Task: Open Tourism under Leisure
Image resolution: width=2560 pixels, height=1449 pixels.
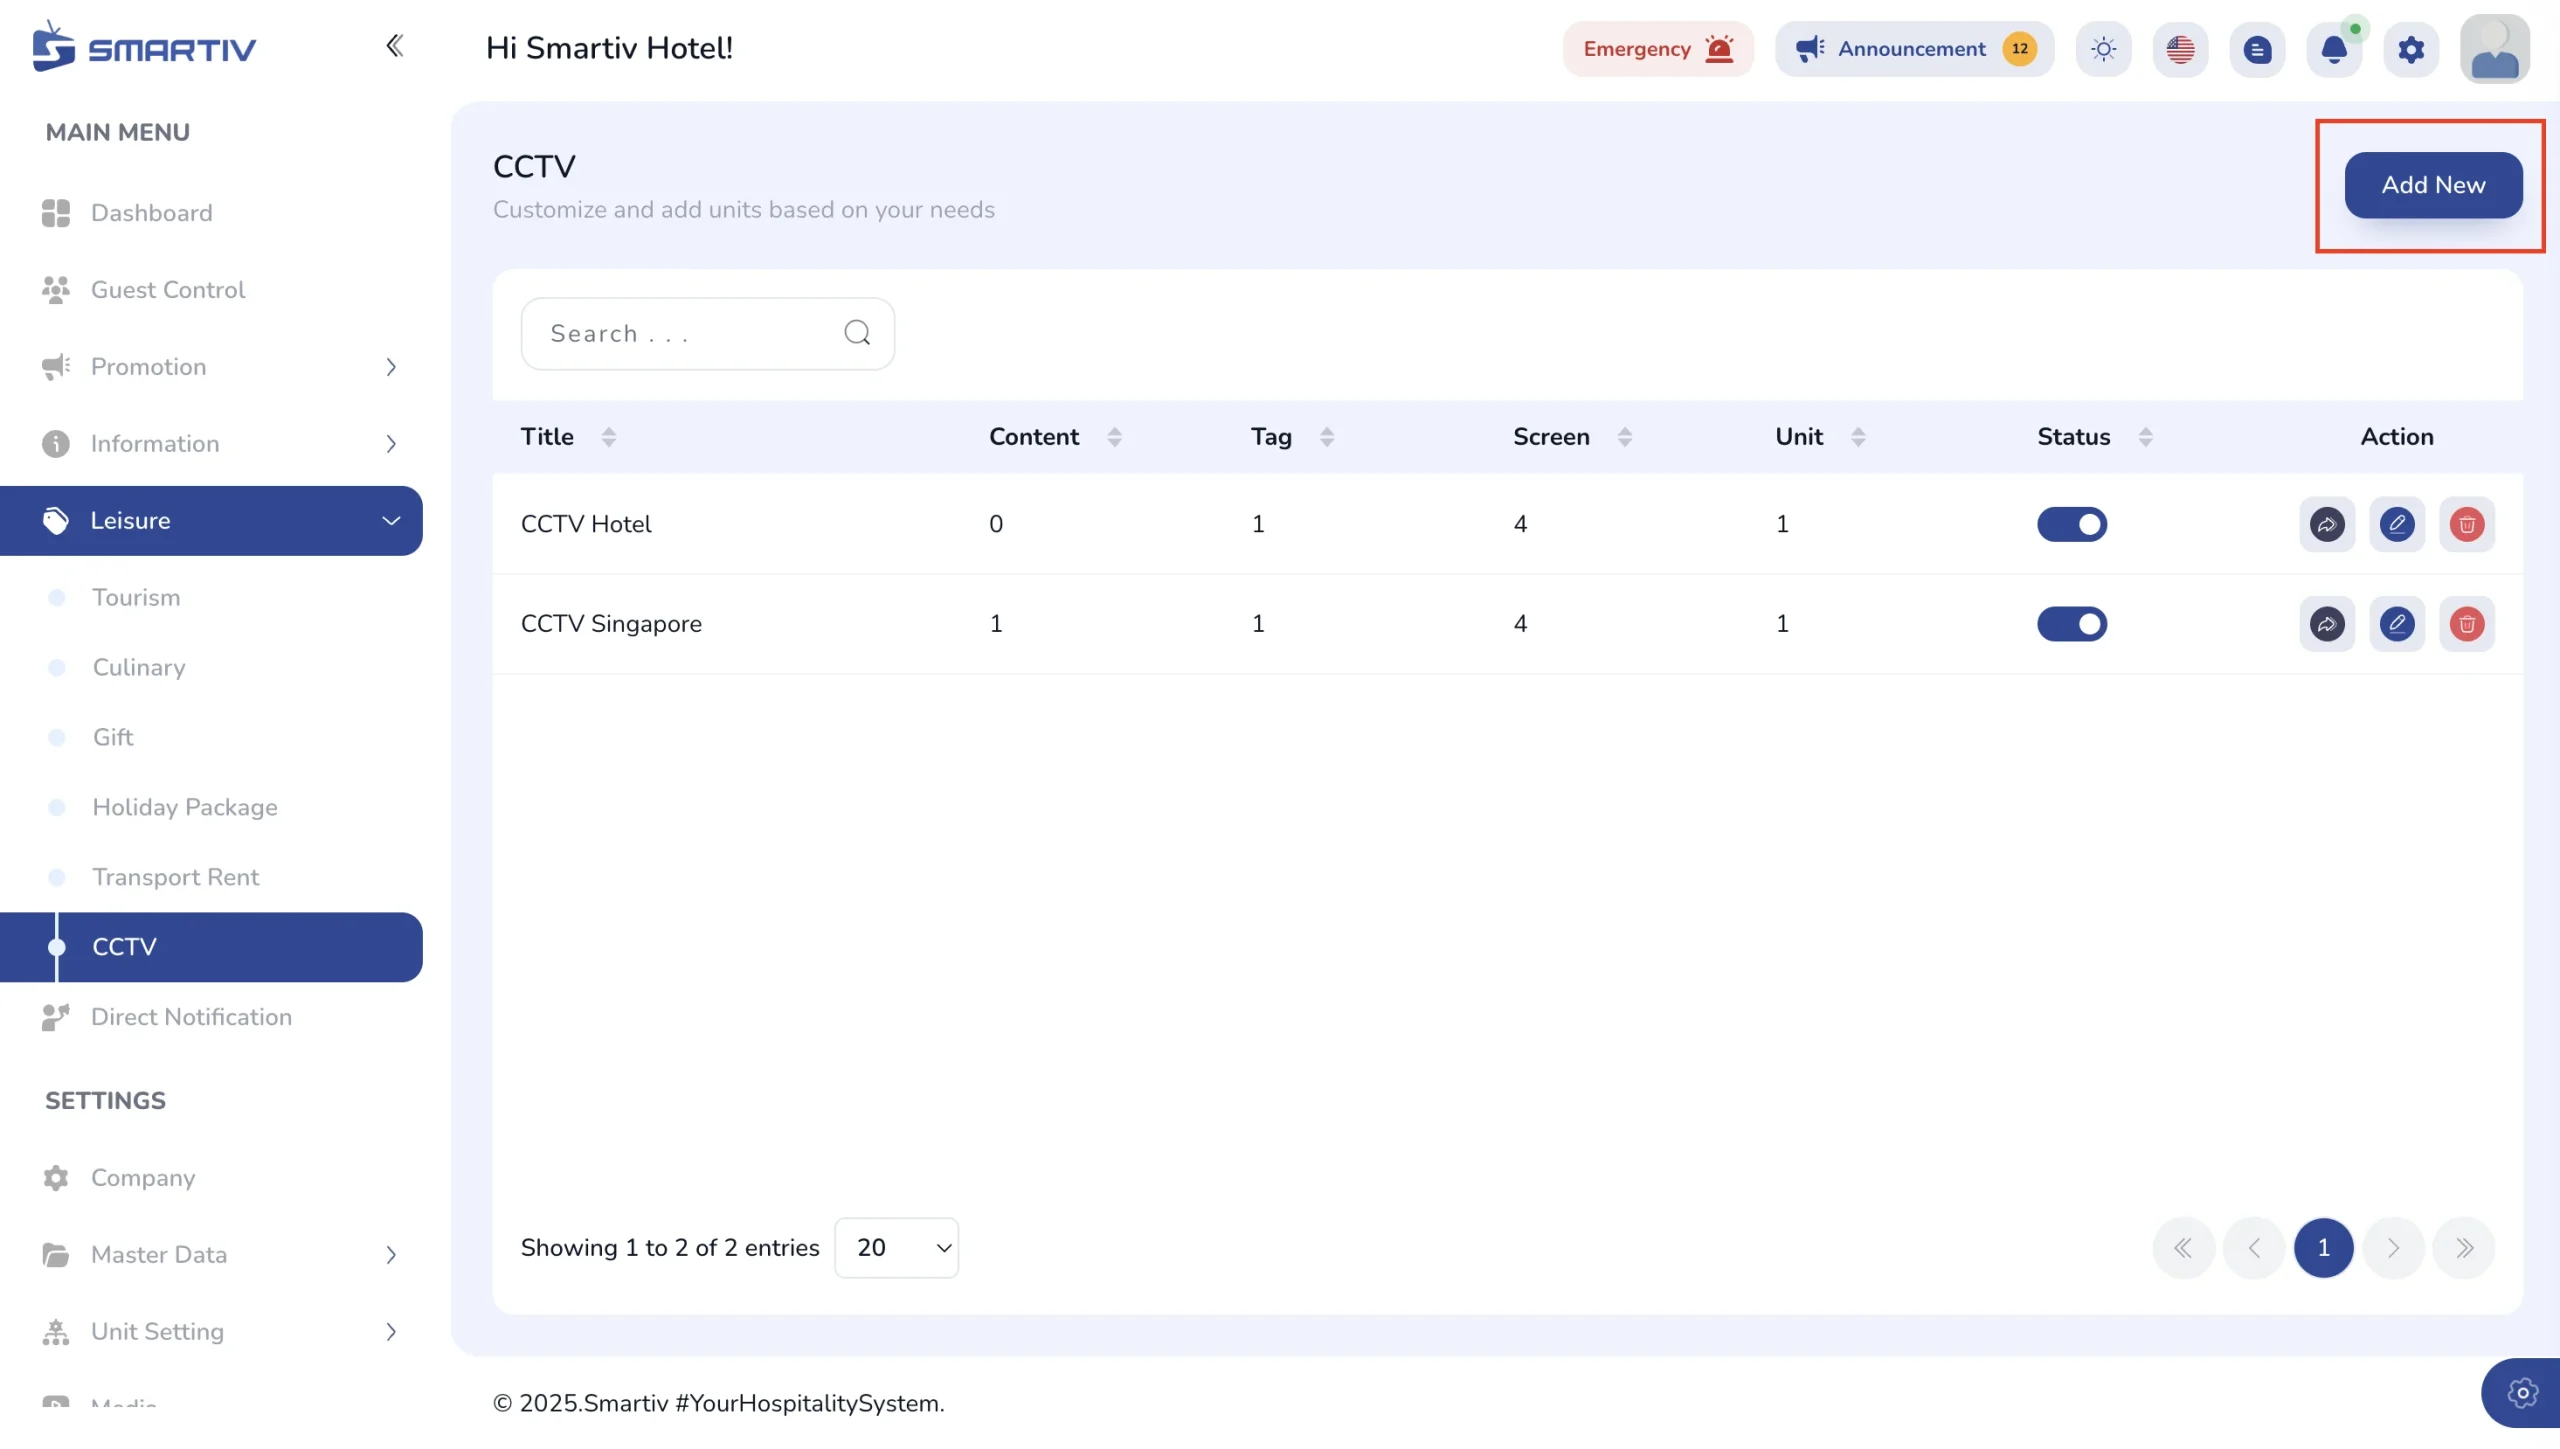Action: (x=136, y=598)
